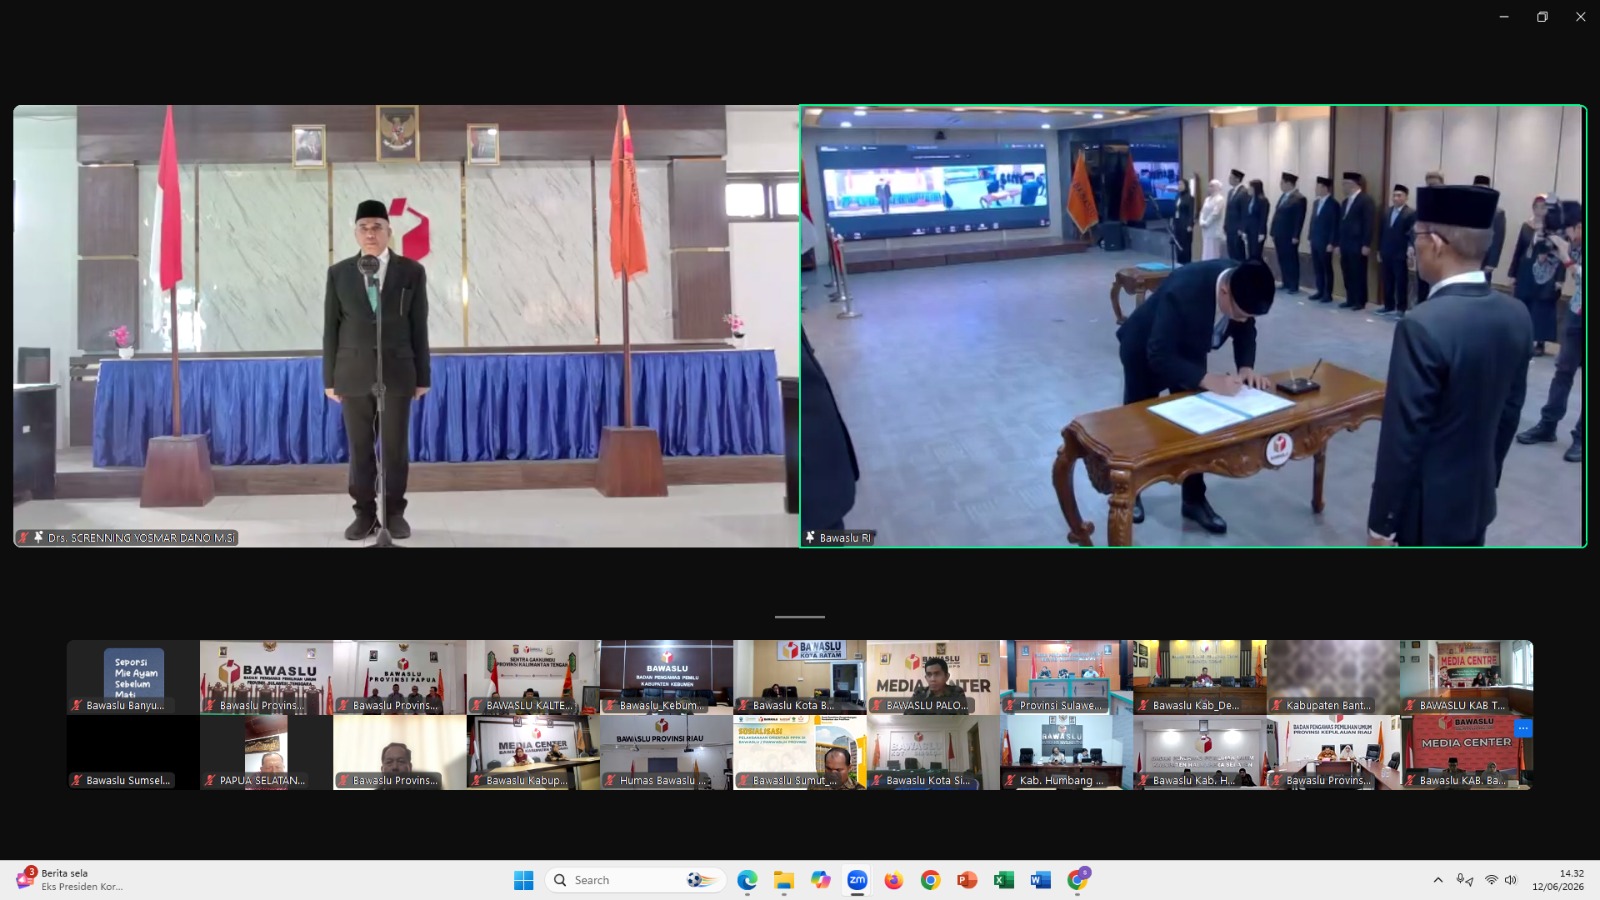Open the Windows Start menu
The height and width of the screenshot is (900, 1600).
(x=524, y=880)
